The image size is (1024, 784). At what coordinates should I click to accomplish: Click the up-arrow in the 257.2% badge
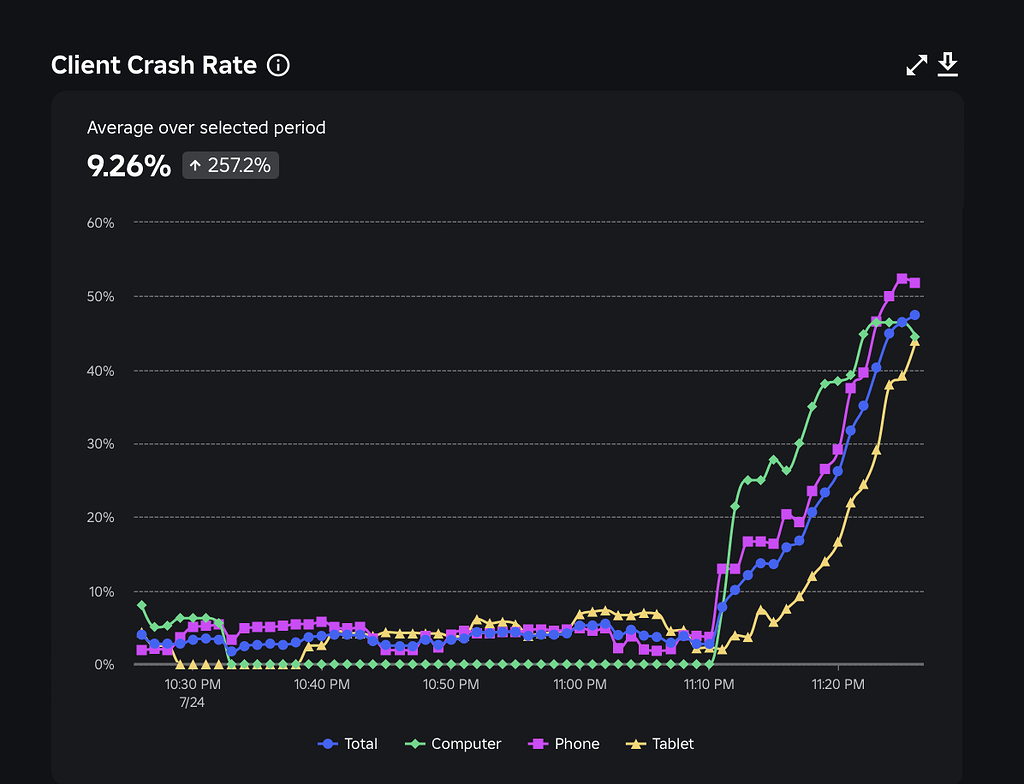pyautogui.click(x=195, y=166)
